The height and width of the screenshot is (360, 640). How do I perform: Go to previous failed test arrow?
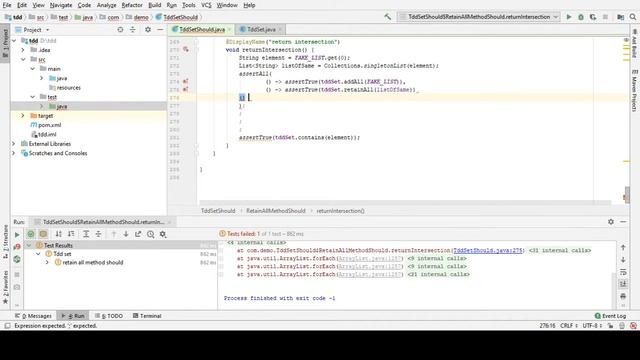[x=114, y=234]
